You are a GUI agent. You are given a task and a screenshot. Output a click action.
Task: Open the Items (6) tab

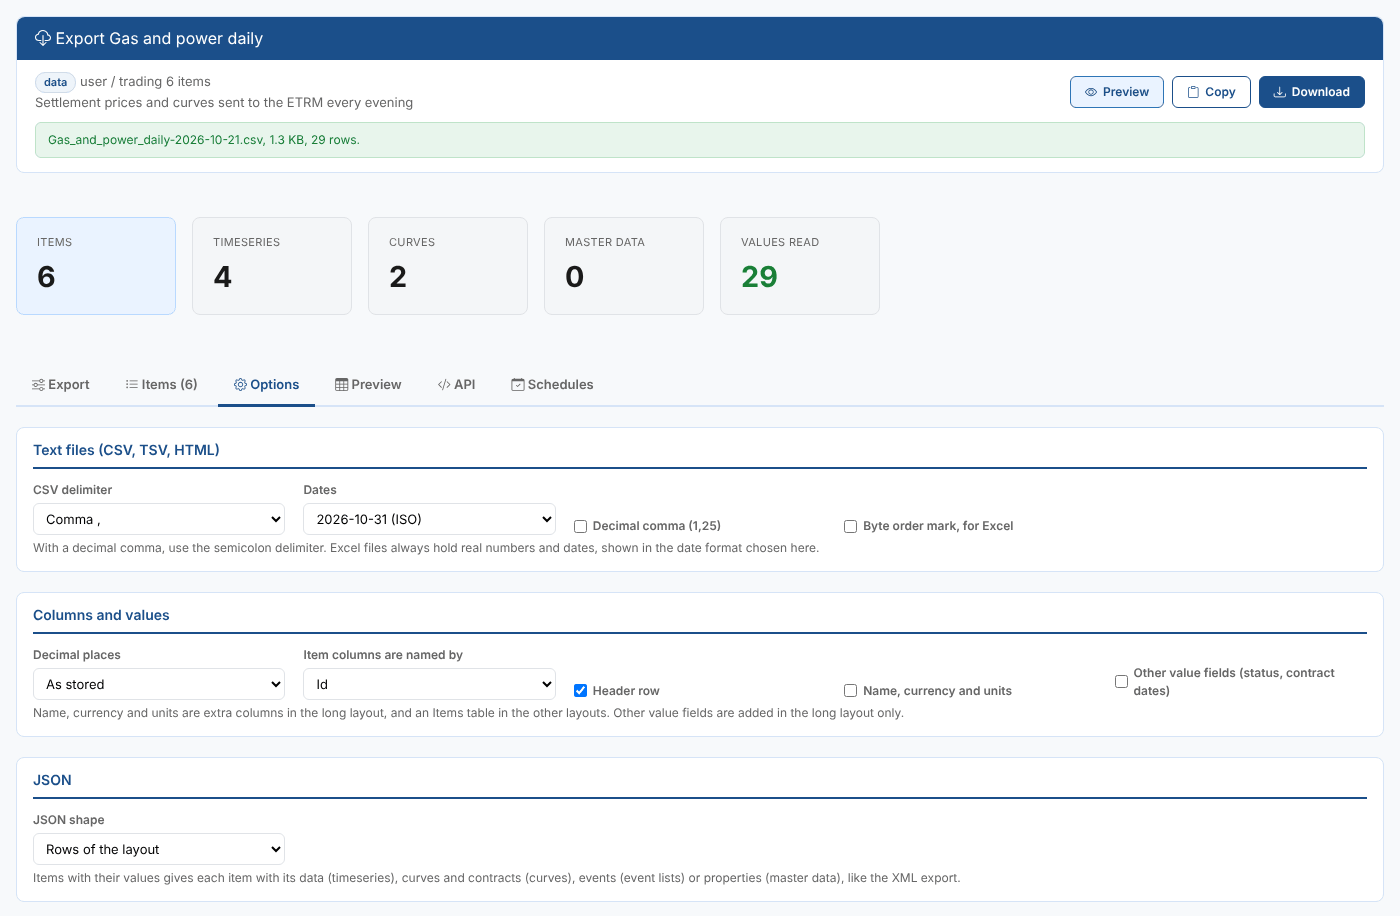(x=162, y=385)
